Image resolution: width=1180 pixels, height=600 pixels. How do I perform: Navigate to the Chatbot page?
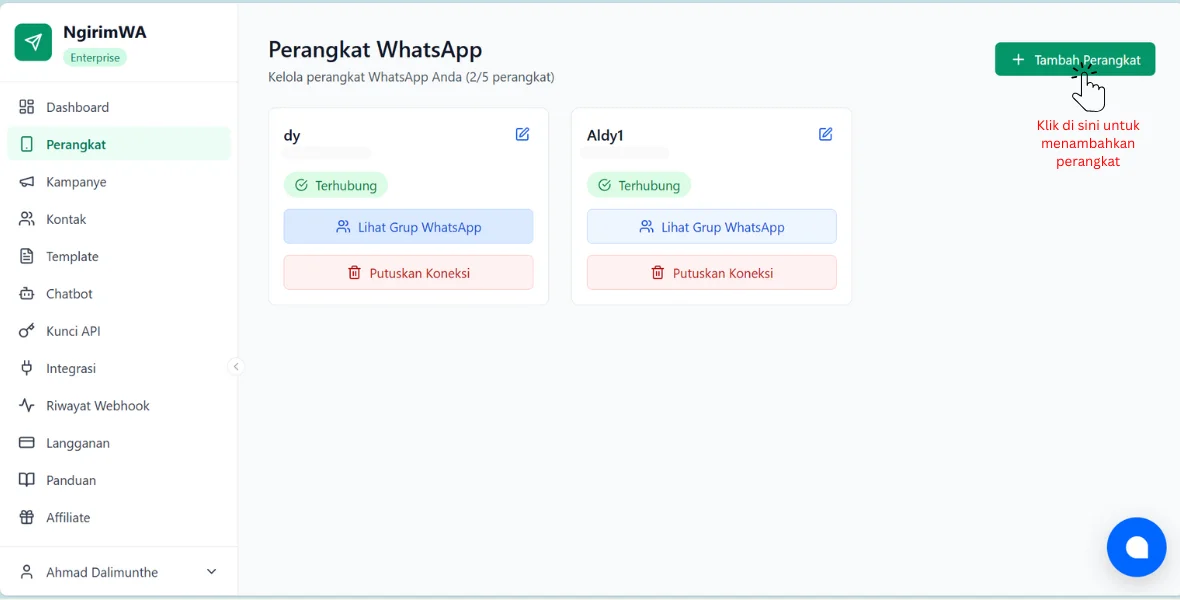click(119, 294)
